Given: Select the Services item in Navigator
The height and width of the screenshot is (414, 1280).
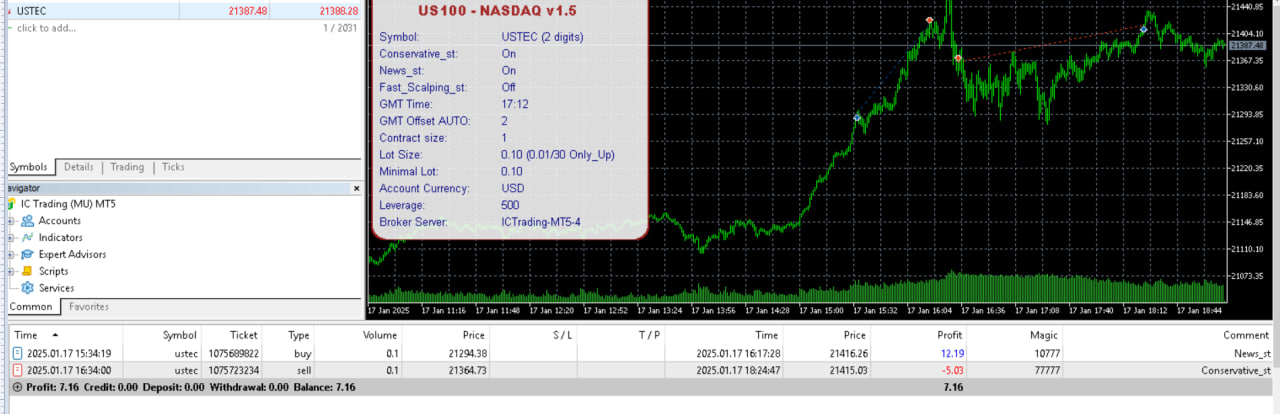Looking at the screenshot, I should (56, 288).
